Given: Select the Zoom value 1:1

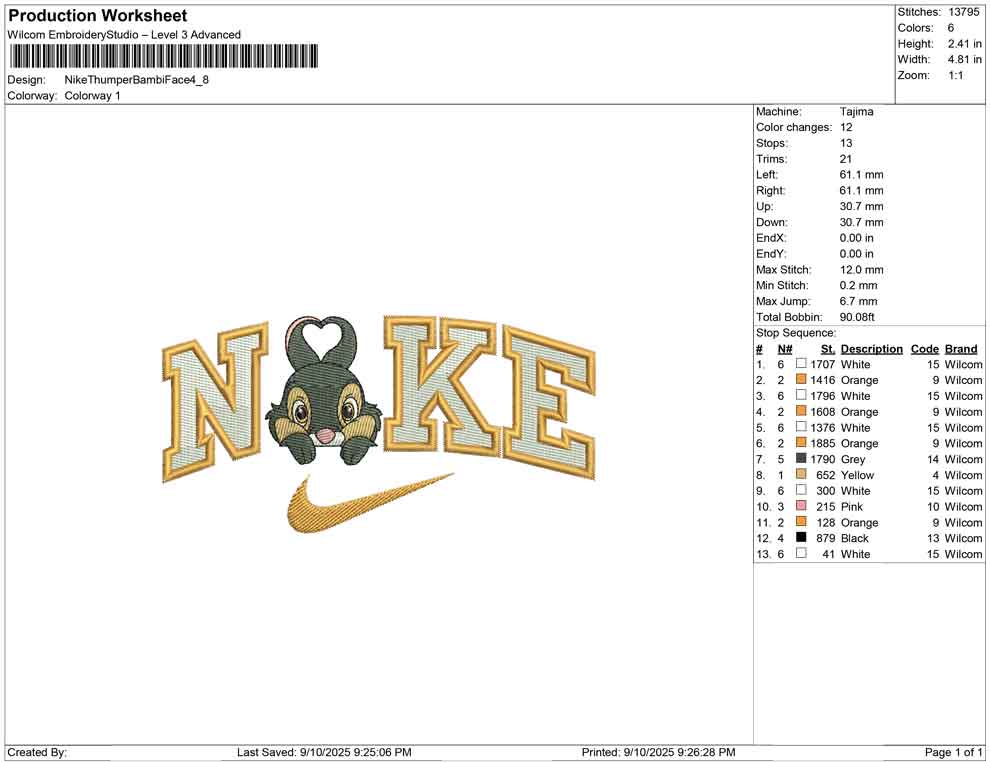Looking at the screenshot, I should coord(956,75).
